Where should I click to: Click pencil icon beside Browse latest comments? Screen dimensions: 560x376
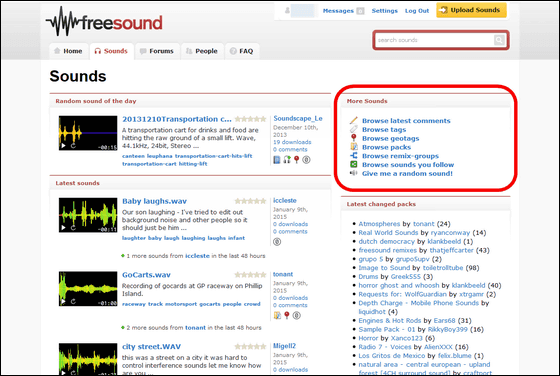point(354,120)
